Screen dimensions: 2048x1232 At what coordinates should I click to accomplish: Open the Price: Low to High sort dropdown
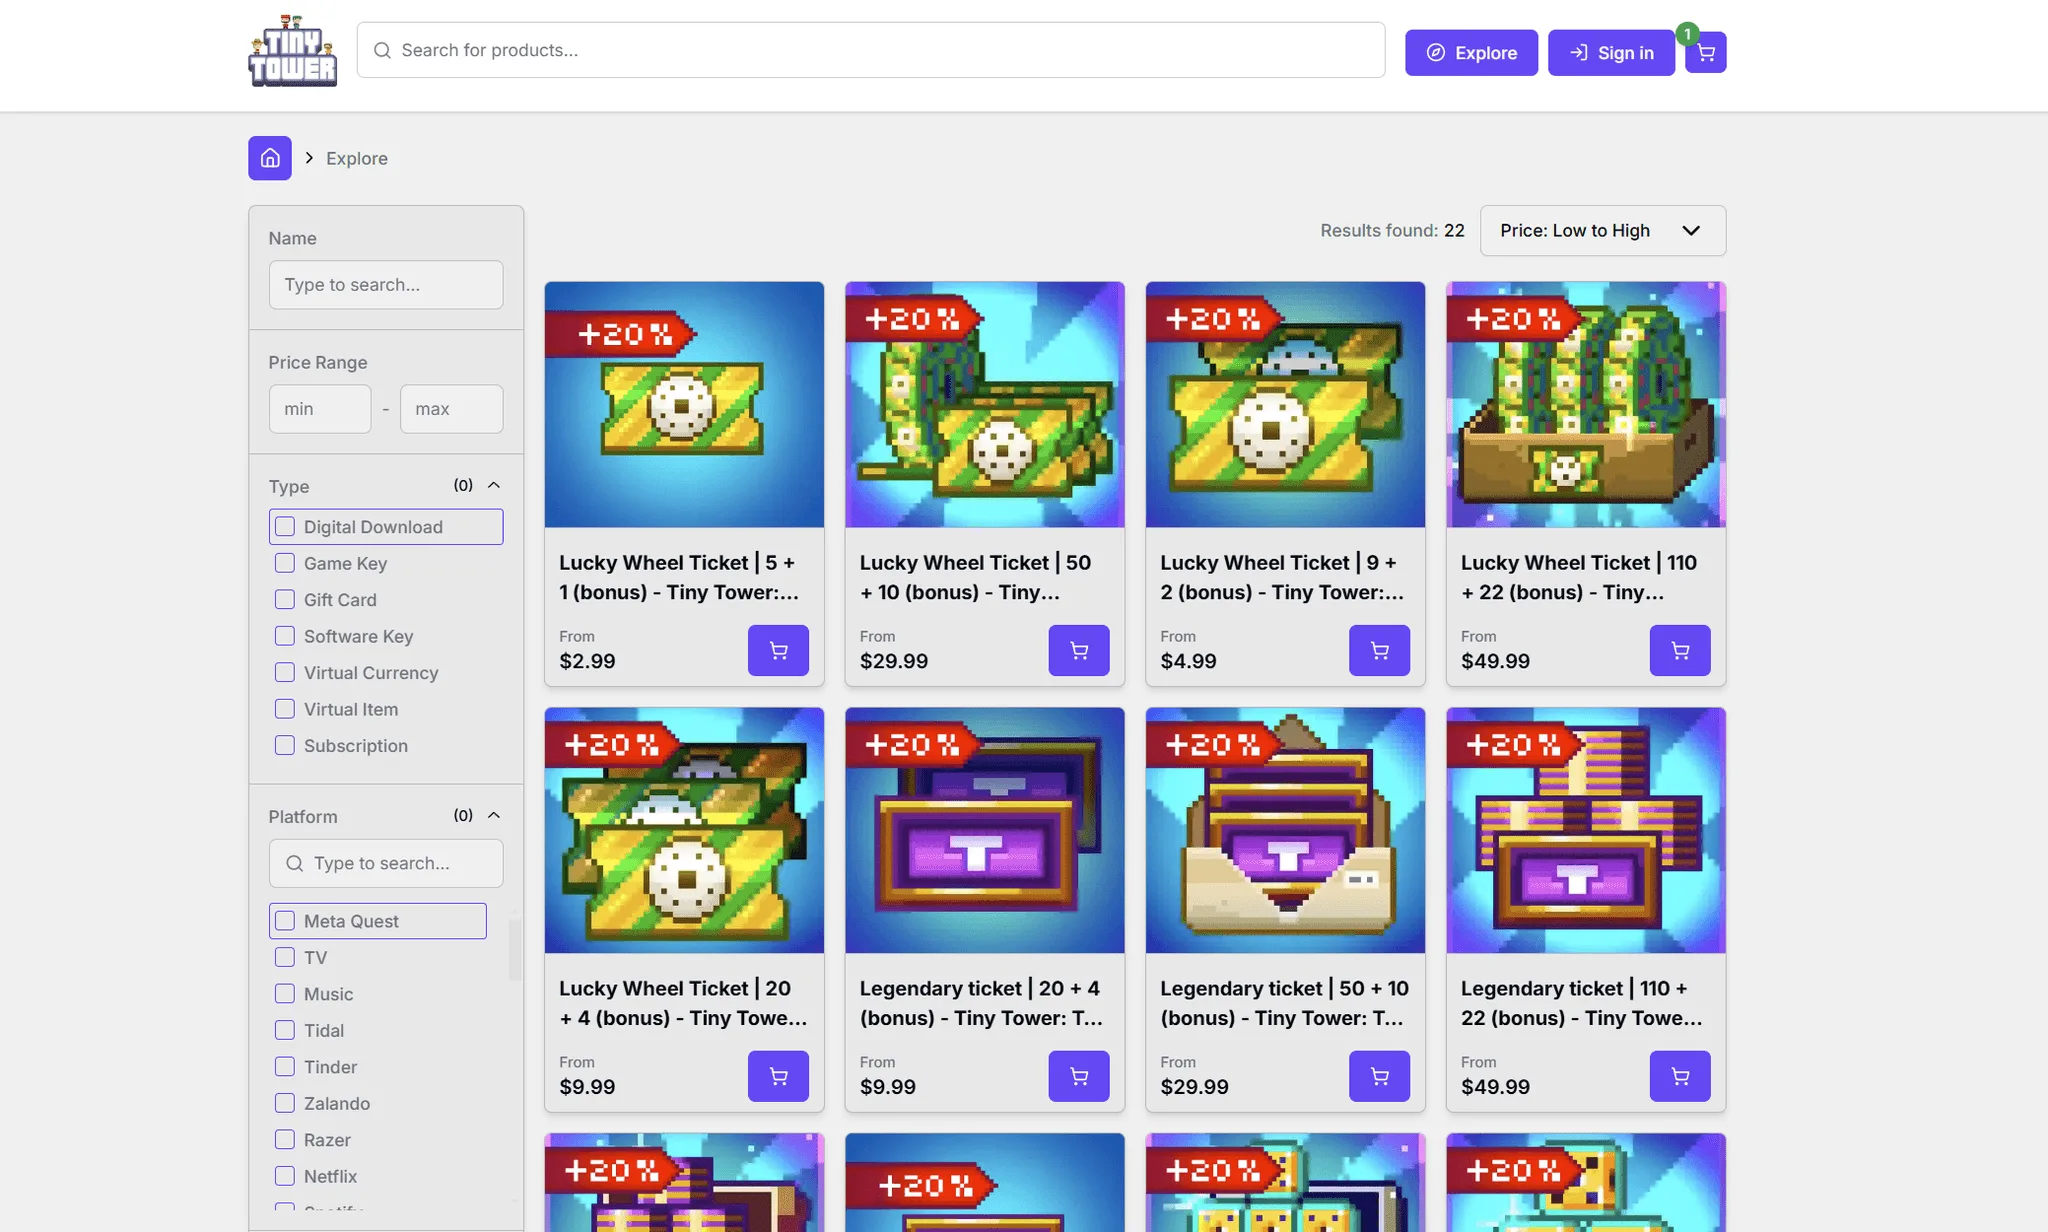point(1602,230)
